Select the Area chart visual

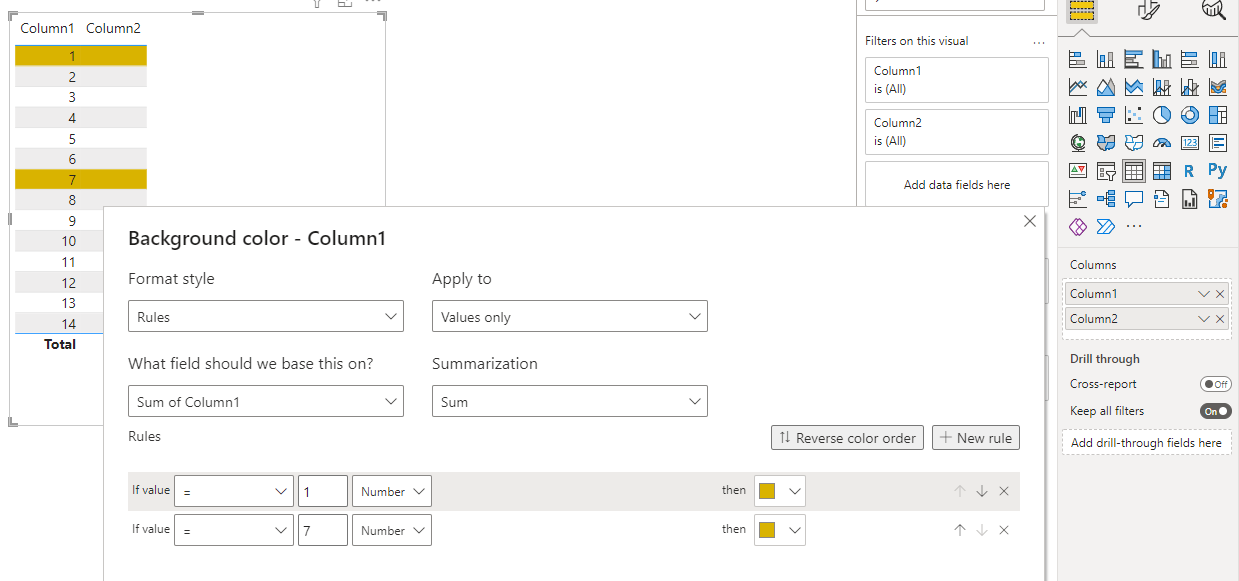coord(1105,87)
